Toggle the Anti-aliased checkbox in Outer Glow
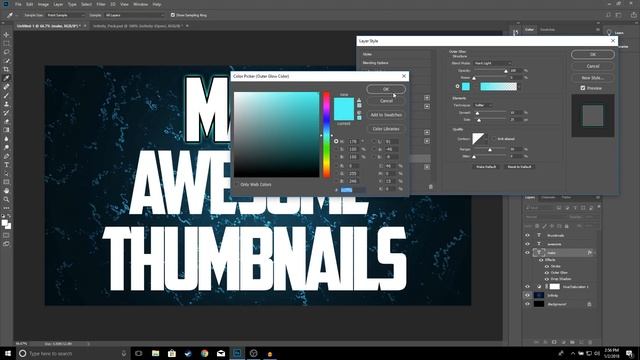Viewport: 640px width, 360px height. [x=493, y=139]
